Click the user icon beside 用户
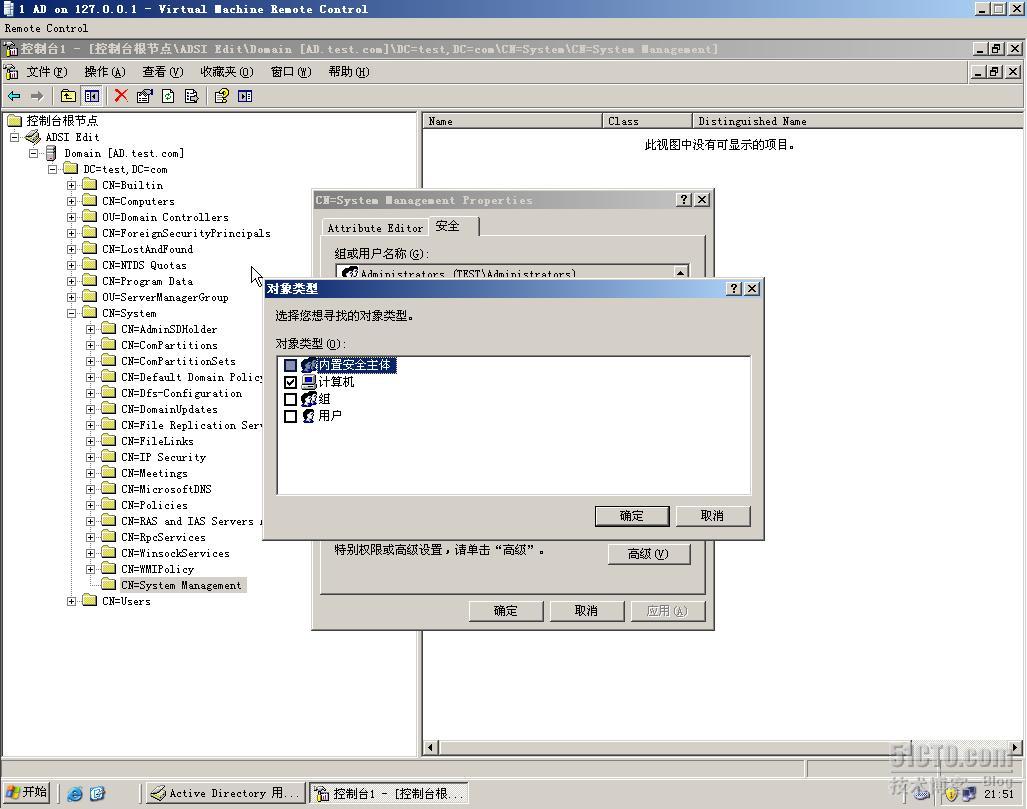The height and width of the screenshot is (809, 1027). 309,416
